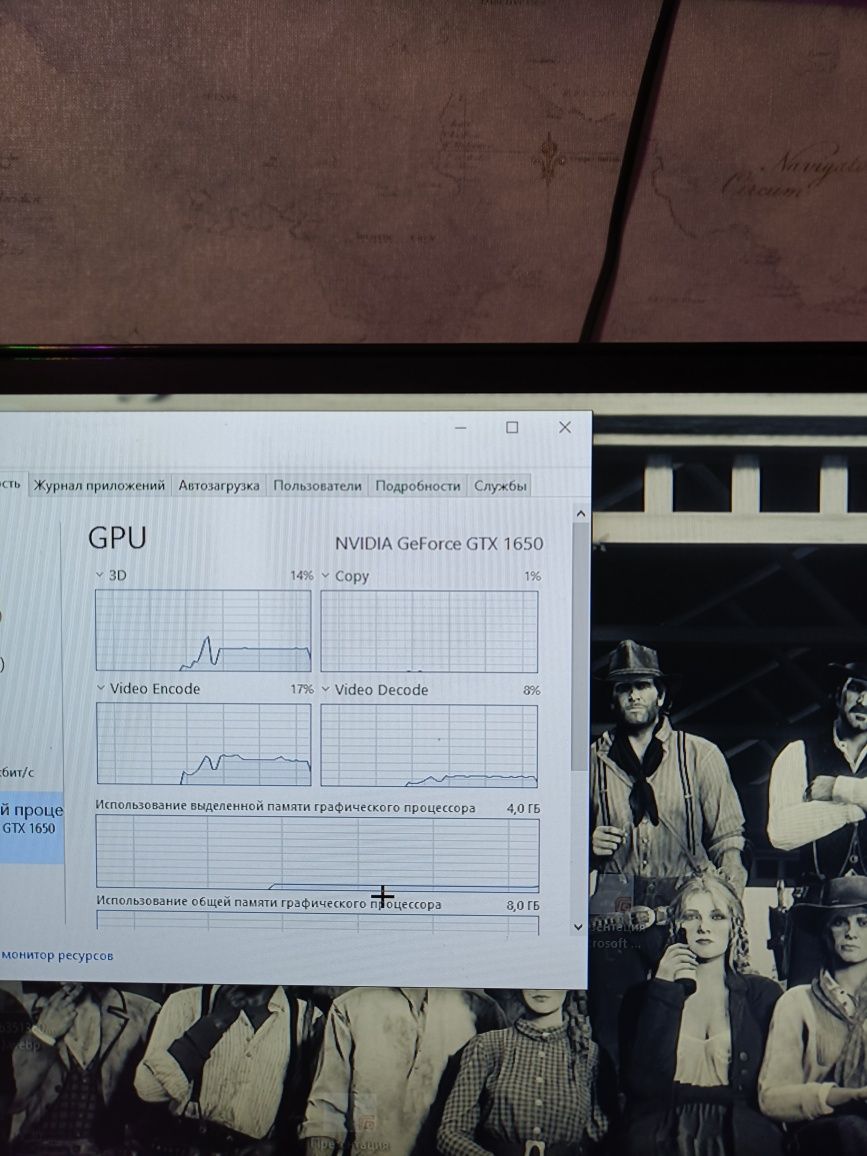The height and width of the screenshot is (1156, 867).
Task: Open the Video Encode engine dropdown
Action: 100,688
